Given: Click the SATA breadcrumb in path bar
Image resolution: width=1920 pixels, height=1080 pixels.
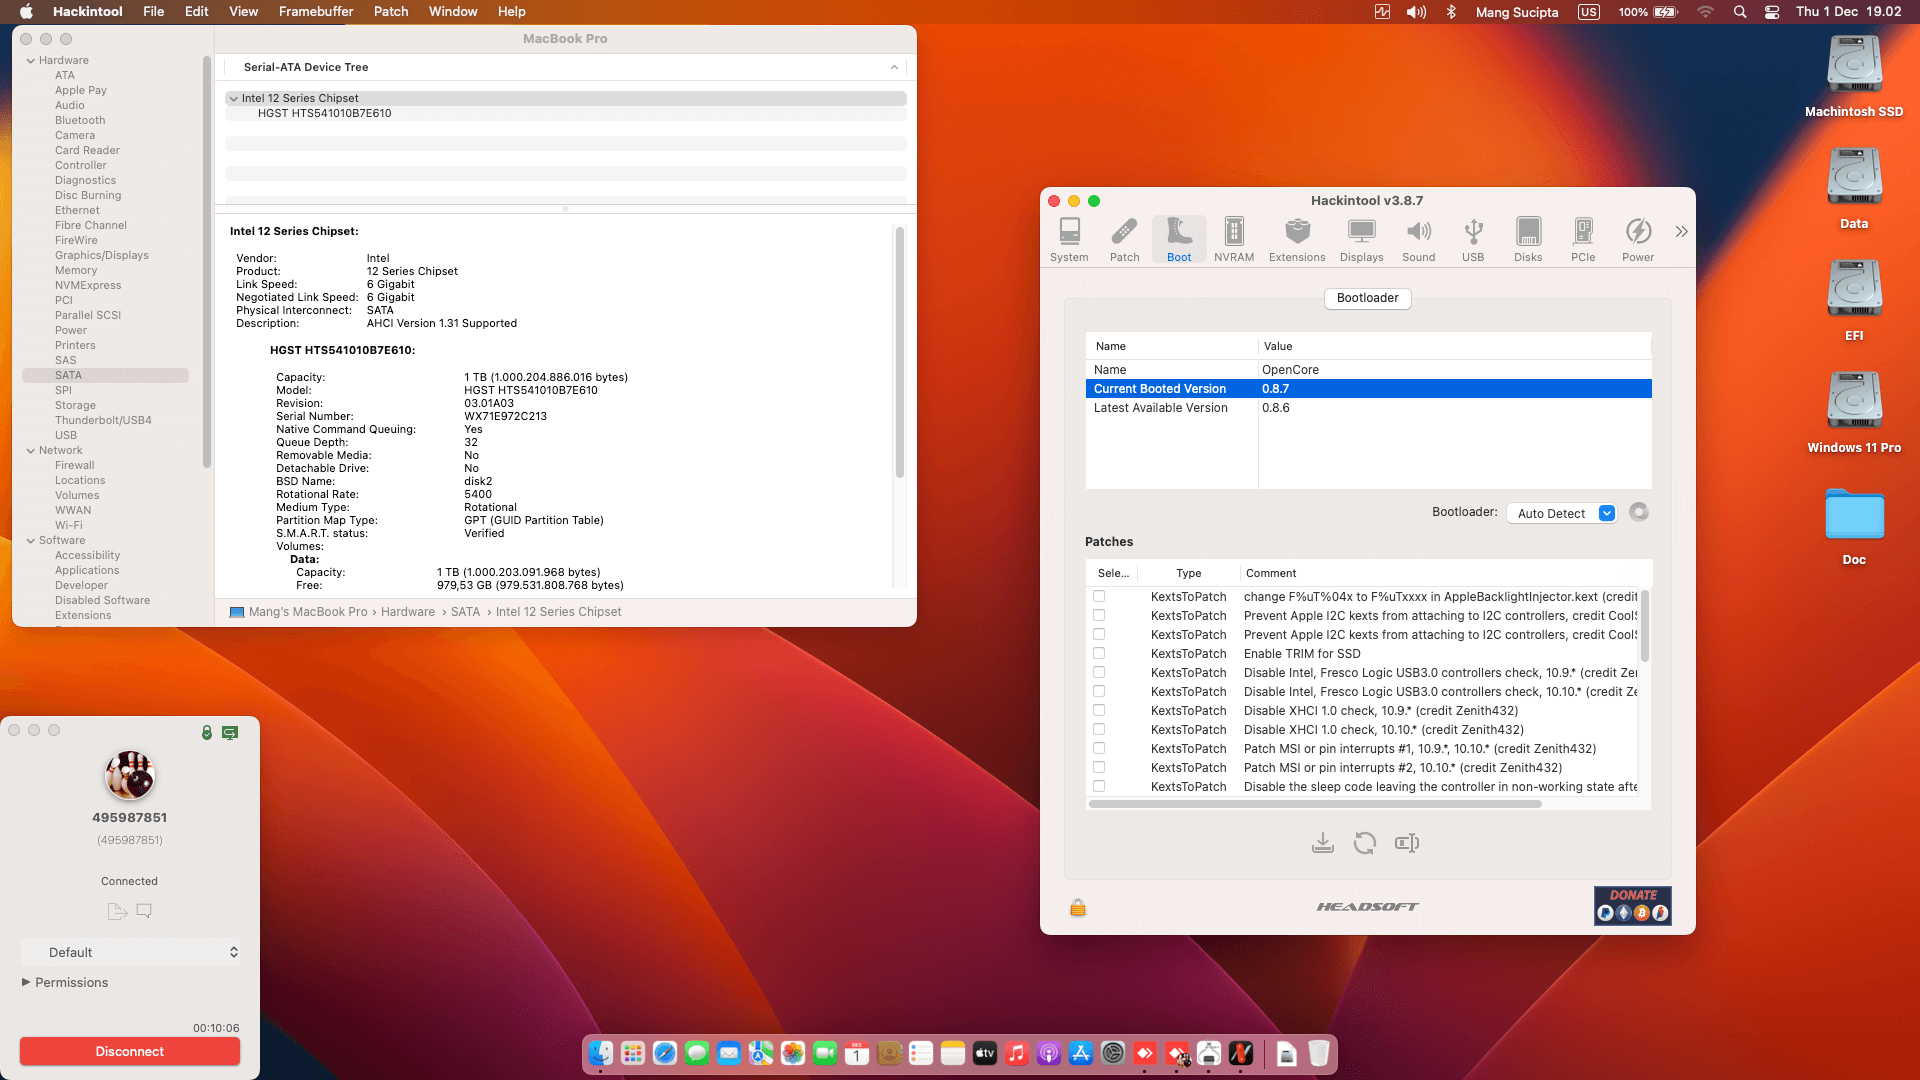Looking at the screenshot, I should point(465,612).
